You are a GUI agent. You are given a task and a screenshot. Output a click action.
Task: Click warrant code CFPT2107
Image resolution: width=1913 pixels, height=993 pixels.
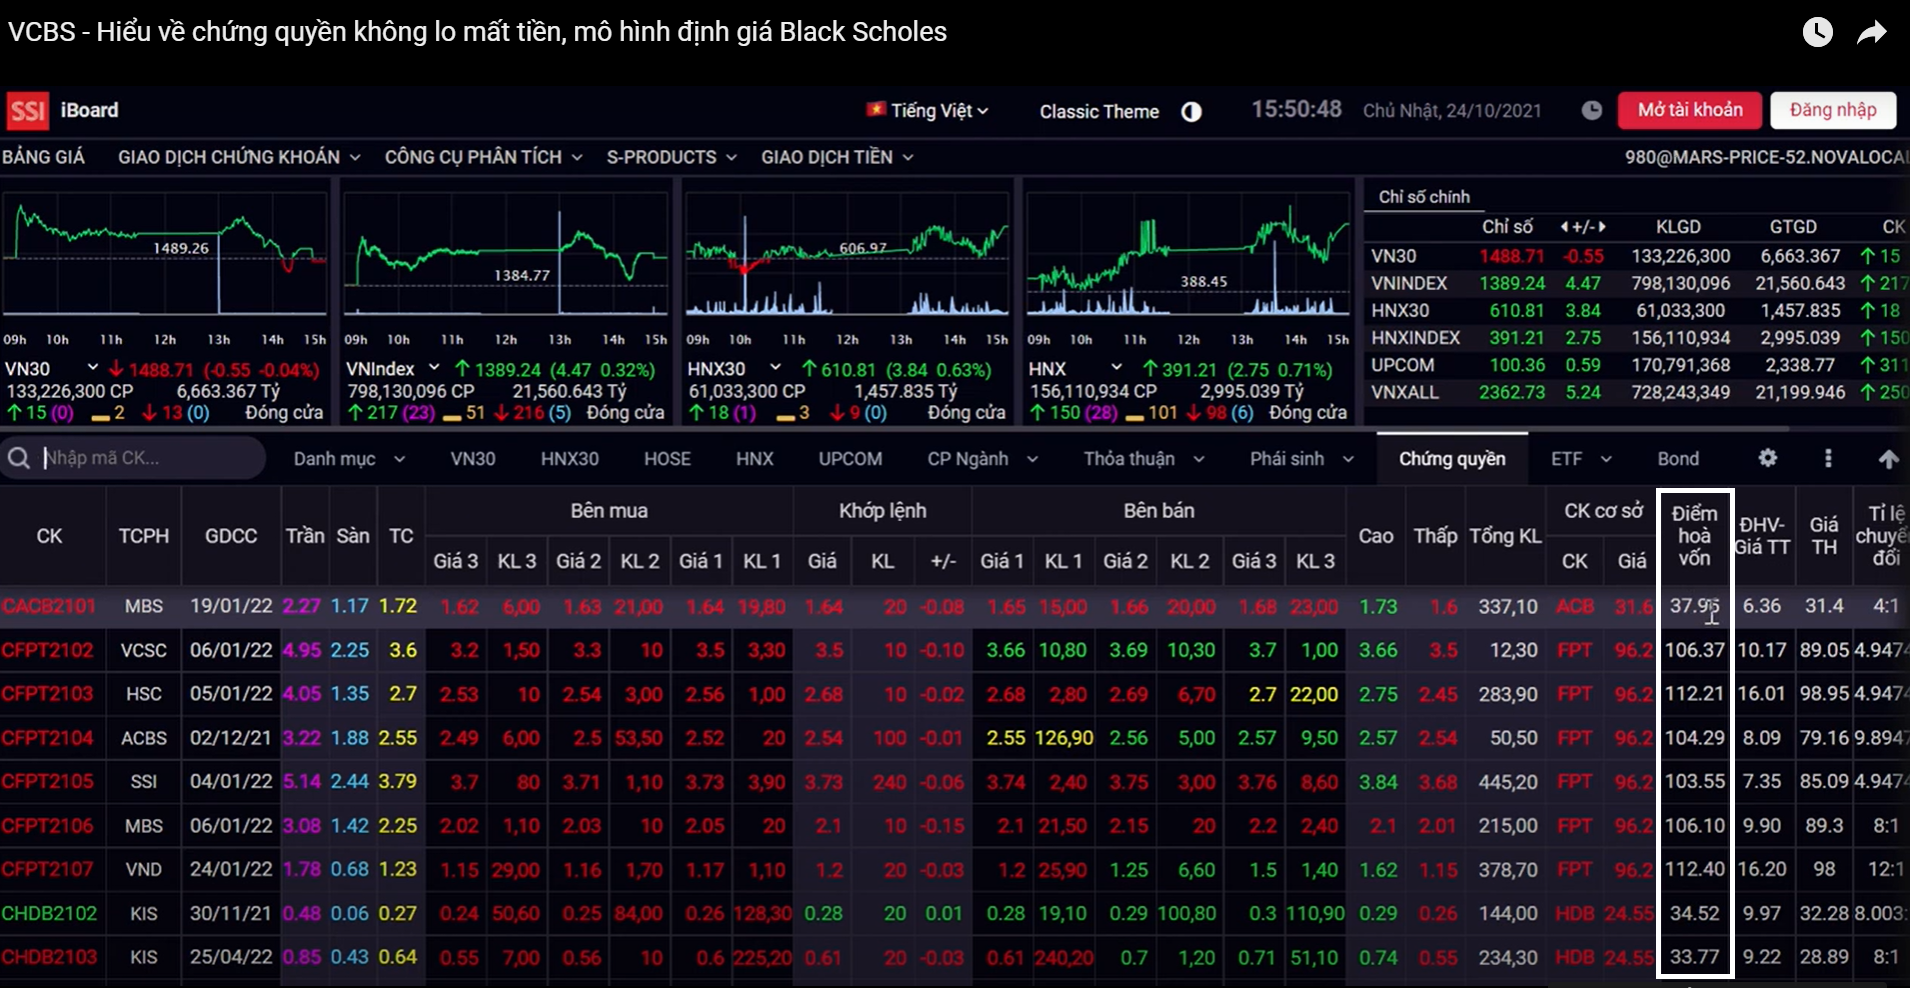click(x=48, y=869)
